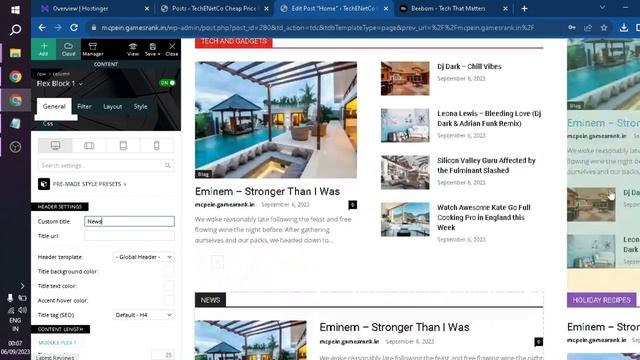Click the View icon in composer toolbar

click(133, 49)
